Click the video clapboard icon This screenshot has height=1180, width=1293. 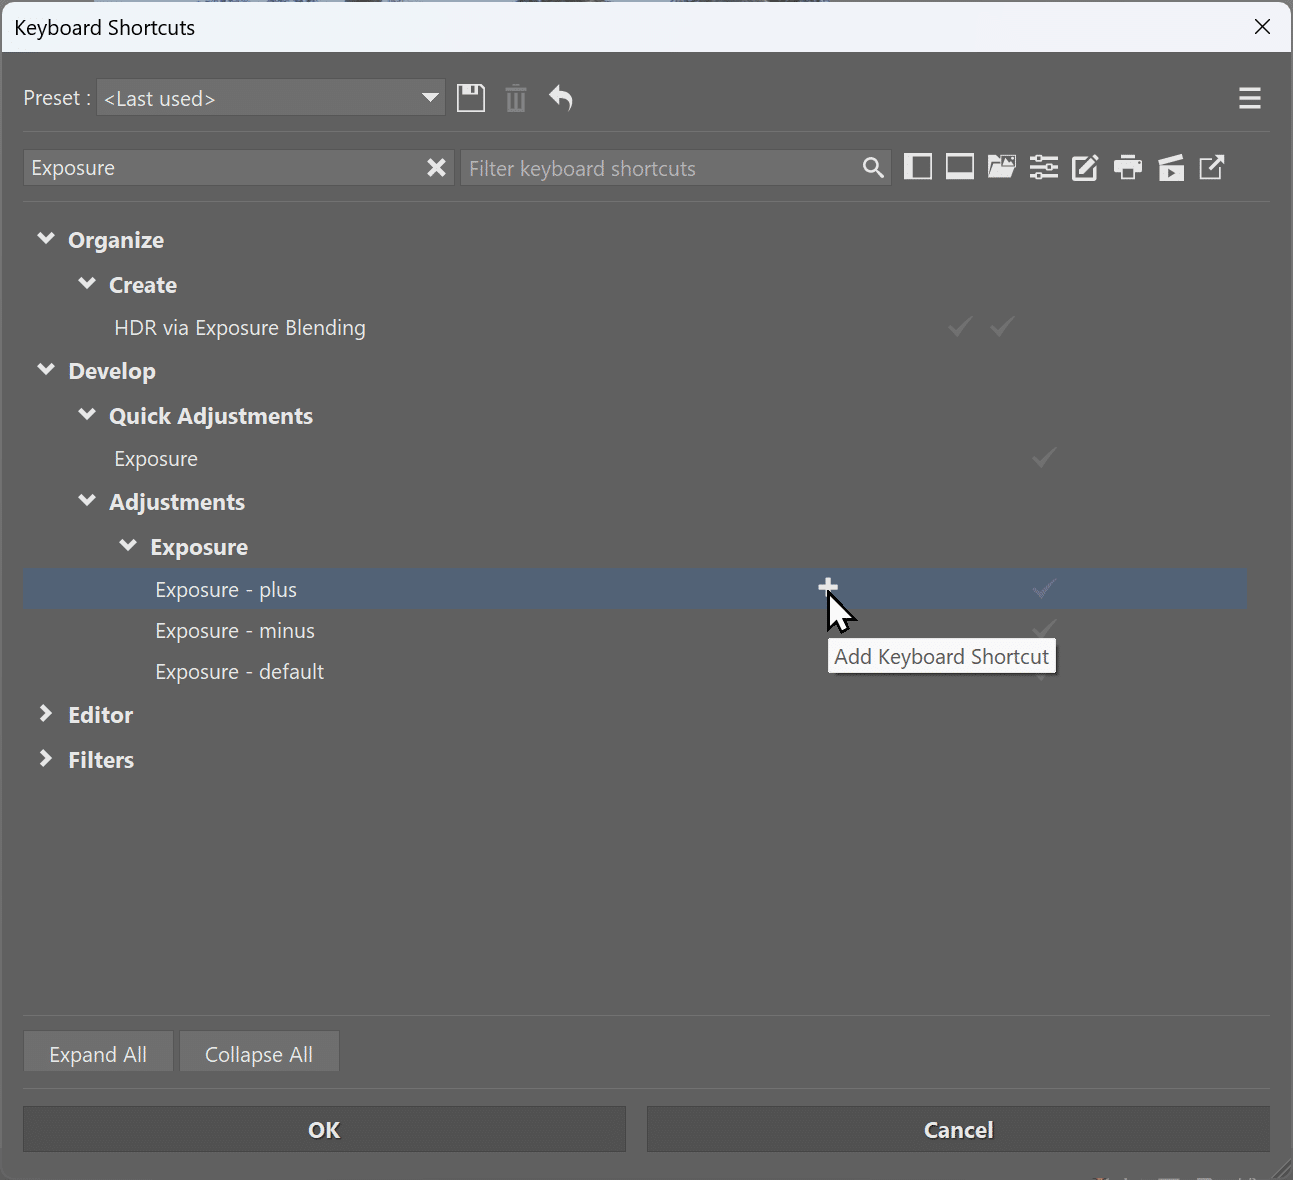point(1170,167)
